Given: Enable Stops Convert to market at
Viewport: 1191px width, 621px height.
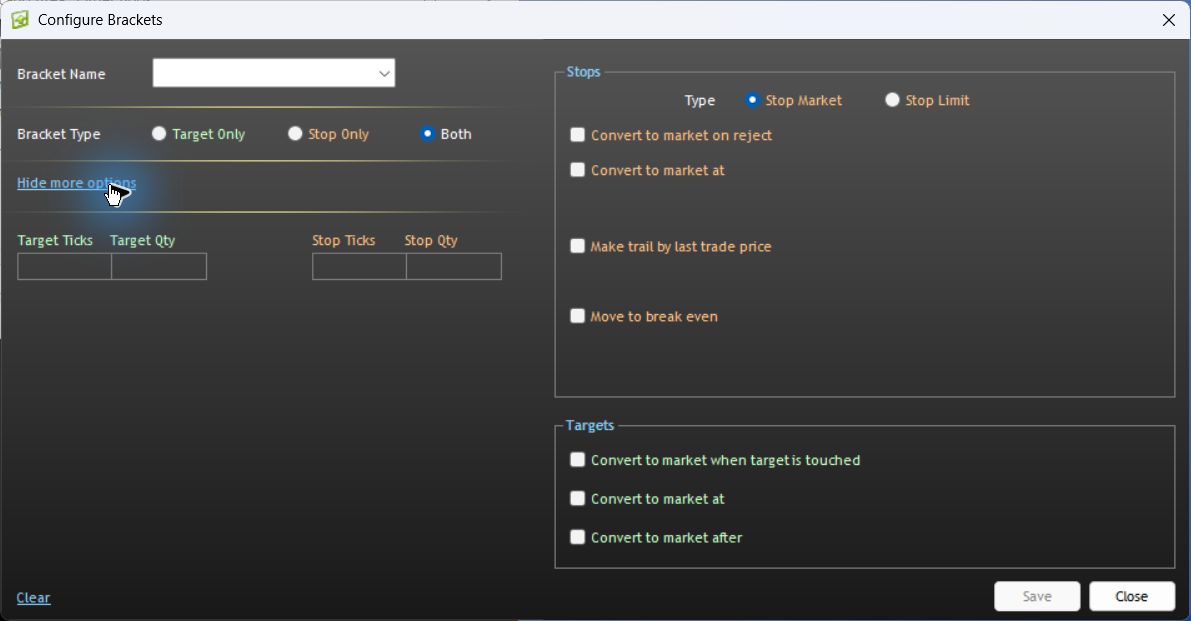Looking at the screenshot, I should (x=577, y=170).
